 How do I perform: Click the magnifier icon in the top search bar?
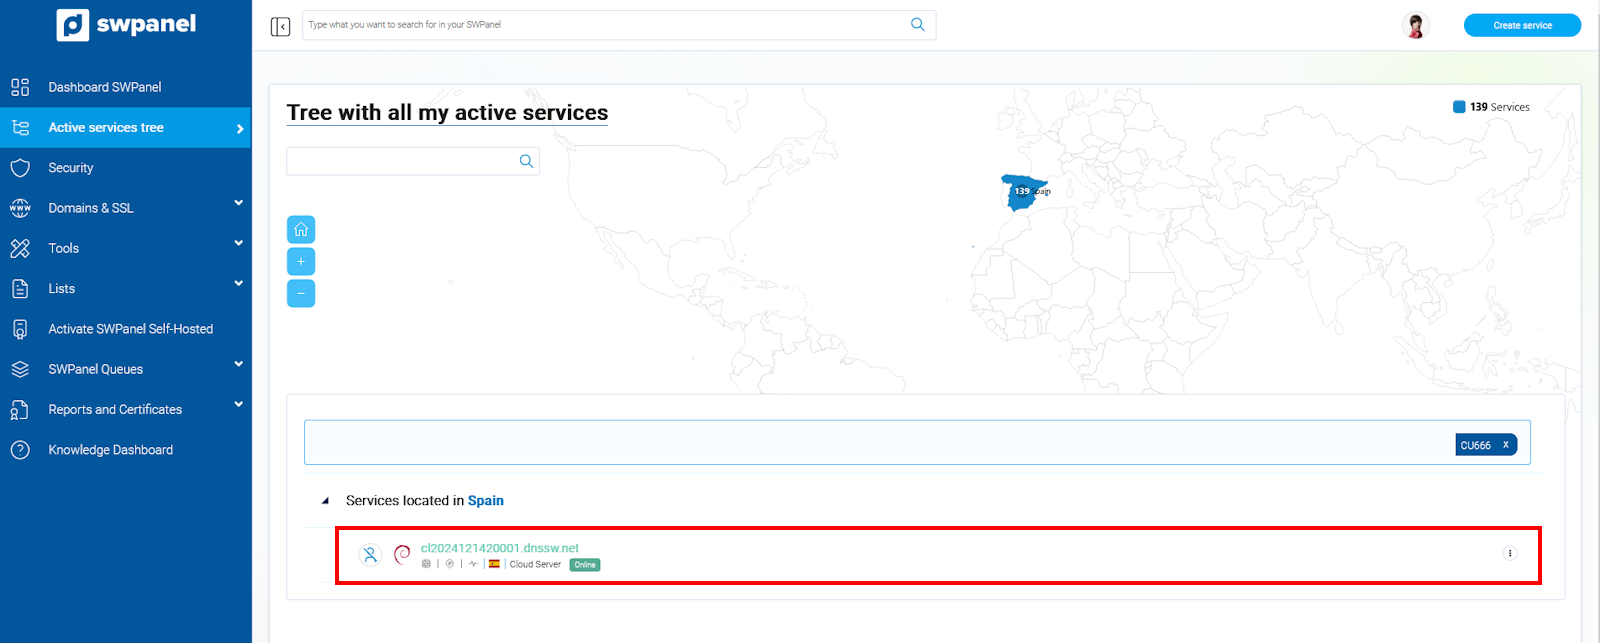tap(917, 25)
